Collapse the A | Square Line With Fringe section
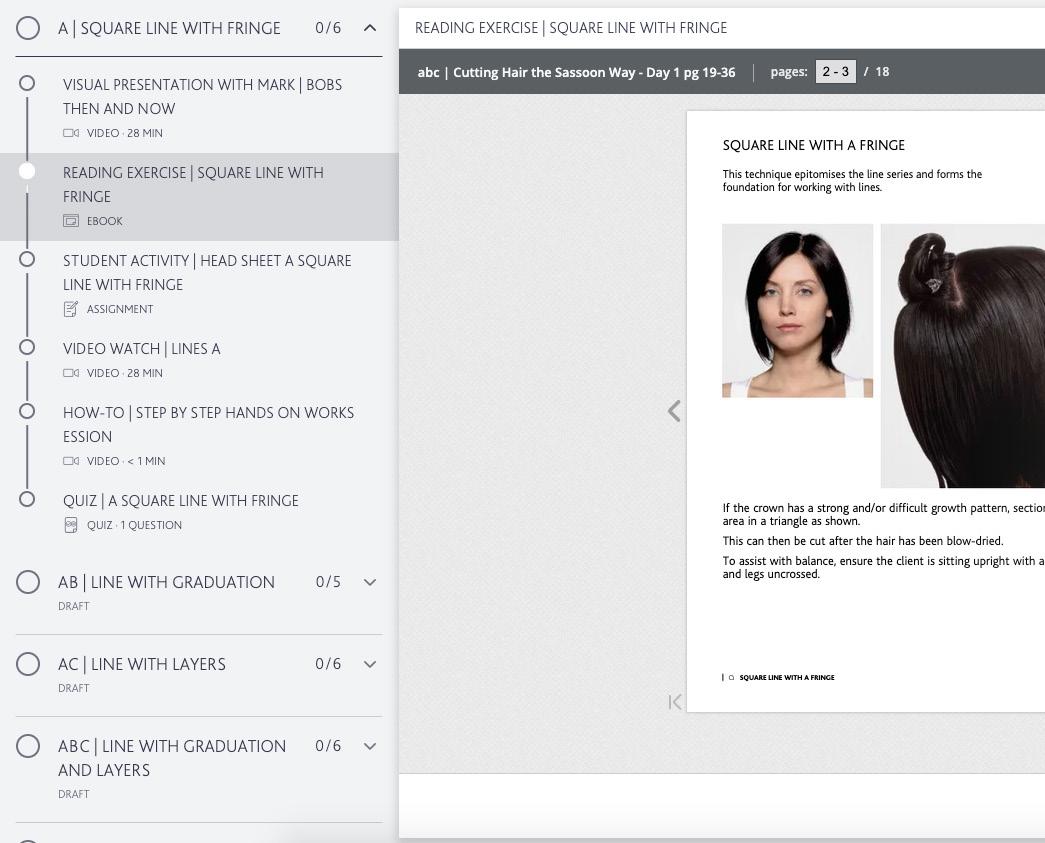 point(370,28)
